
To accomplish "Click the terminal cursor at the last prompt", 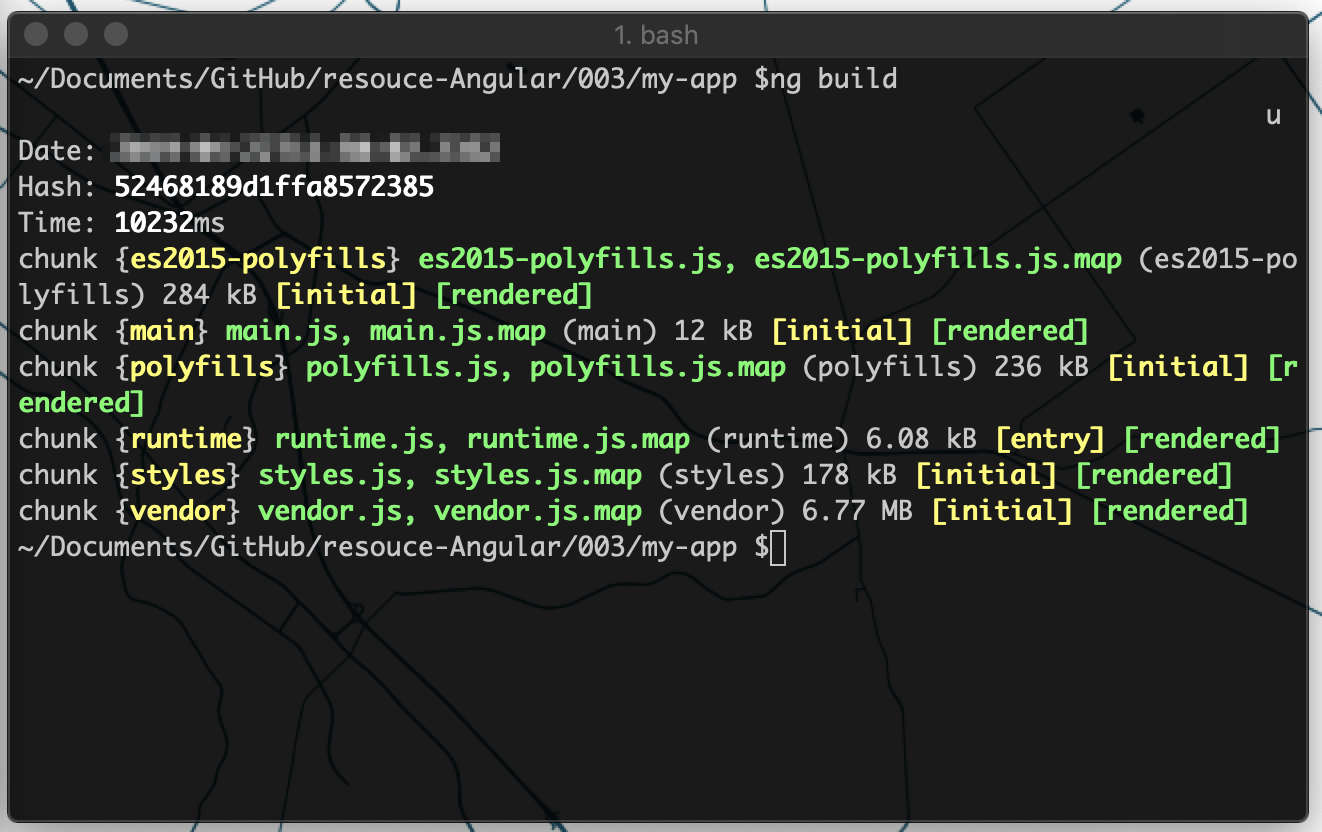I will click(779, 547).
